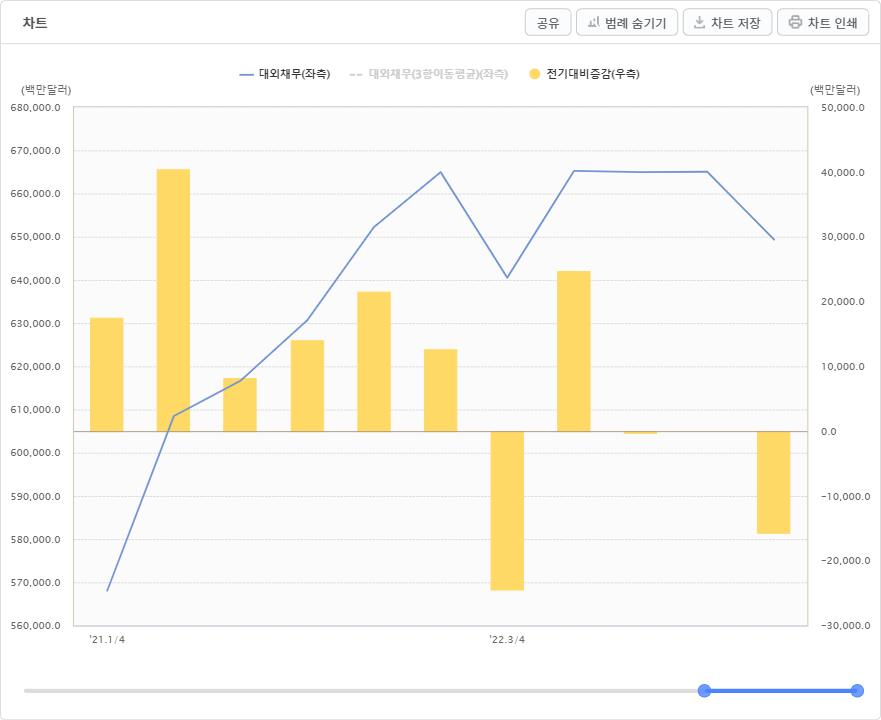Click the download icon in 차트 저장
The height and width of the screenshot is (720, 881).
click(699, 22)
